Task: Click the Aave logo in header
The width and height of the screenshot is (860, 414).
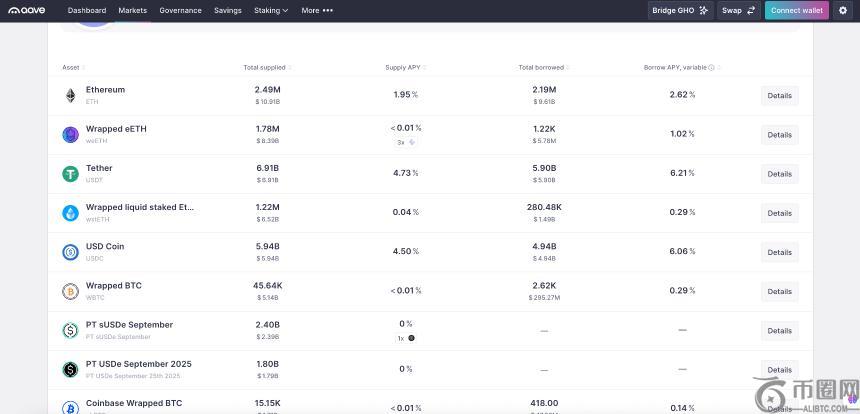Action: click(x=29, y=10)
